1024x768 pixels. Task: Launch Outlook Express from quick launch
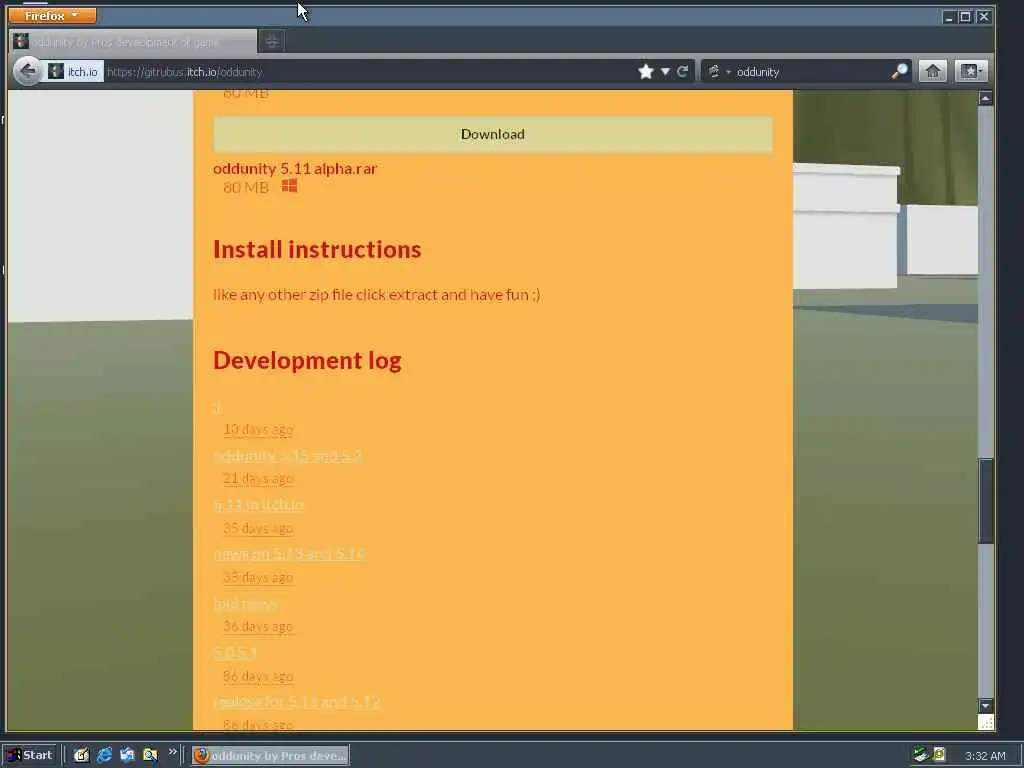point(127,756)
